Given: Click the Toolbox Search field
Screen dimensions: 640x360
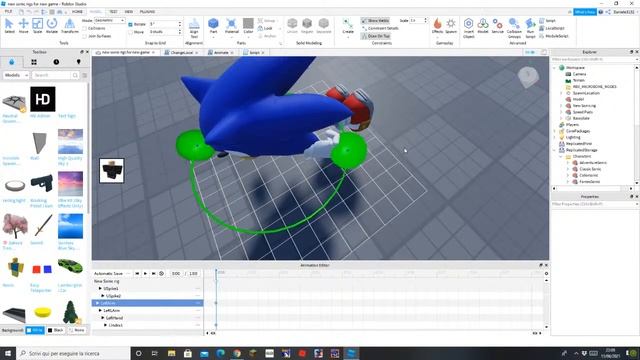Looking at the screenshot, I should coord(52,75).
